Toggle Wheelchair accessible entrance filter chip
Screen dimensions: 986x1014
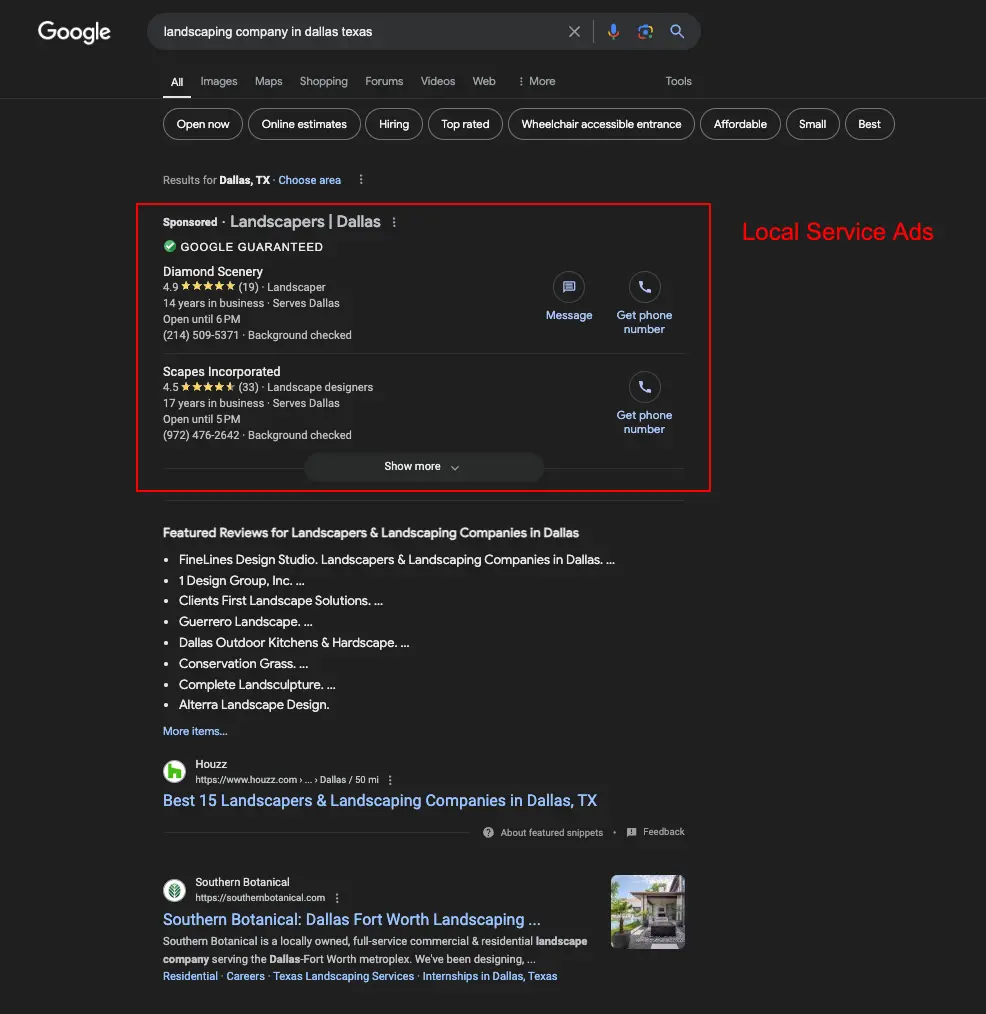pos(601,124)
